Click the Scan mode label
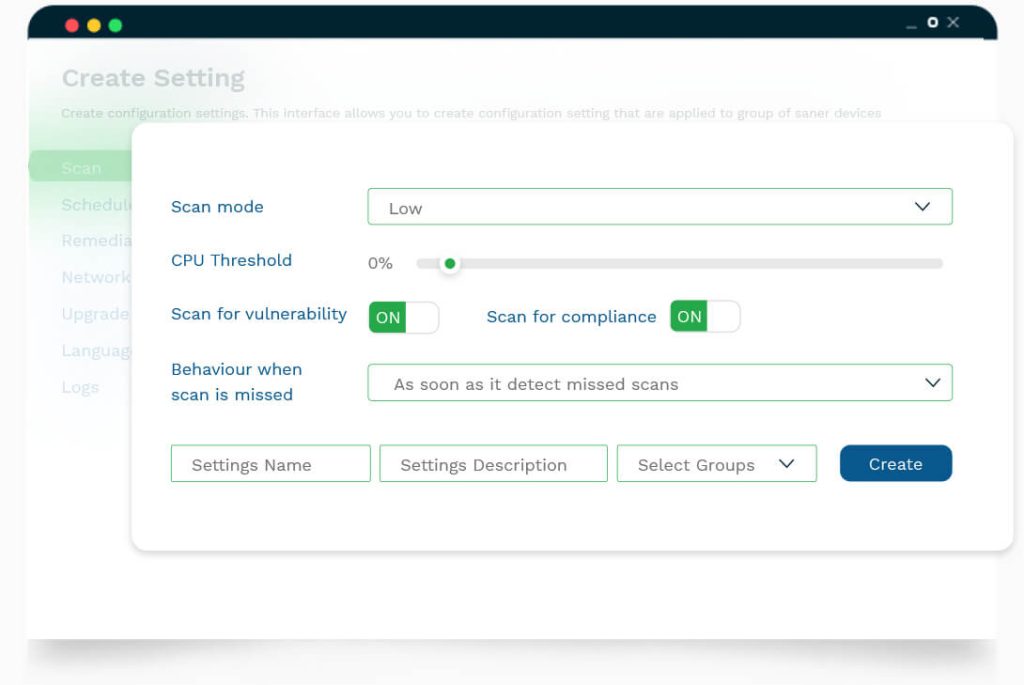 click(x=217, y=206)
